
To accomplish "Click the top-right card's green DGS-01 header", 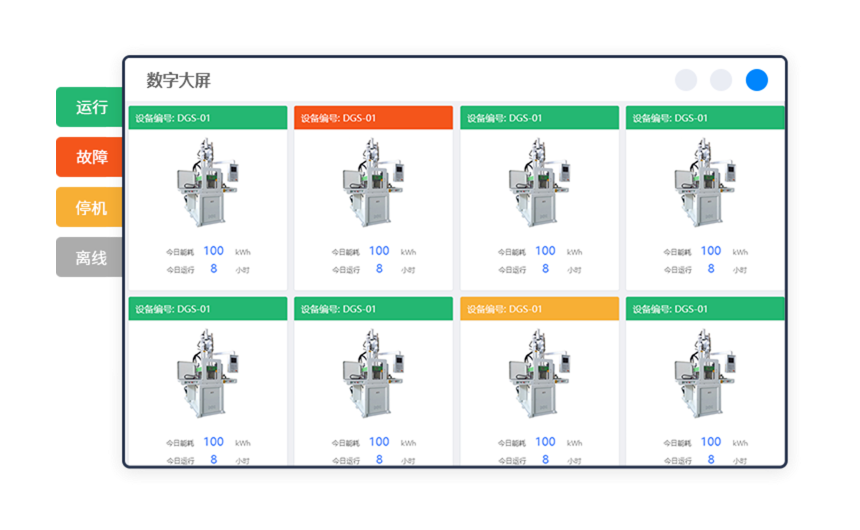I will [x=705, y=118].
